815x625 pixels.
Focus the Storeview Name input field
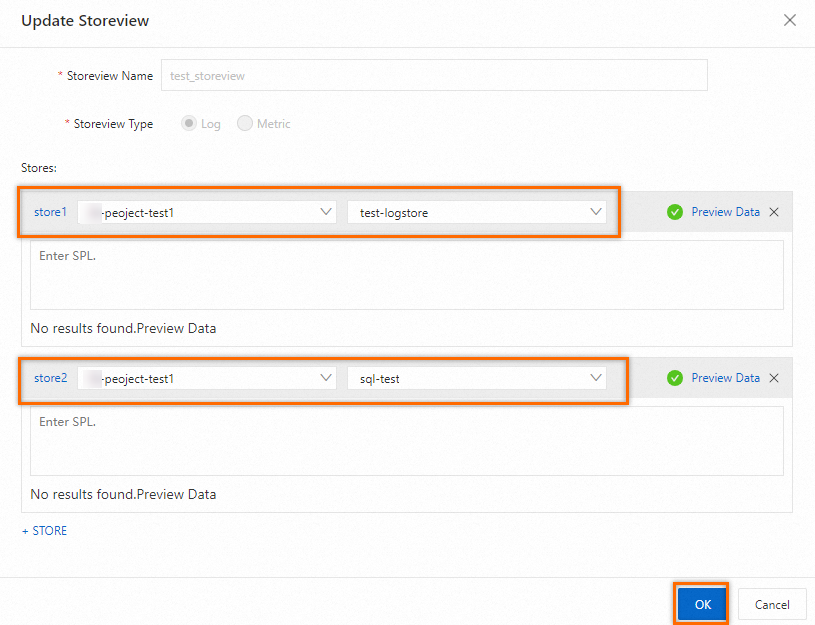coord(434,75)
